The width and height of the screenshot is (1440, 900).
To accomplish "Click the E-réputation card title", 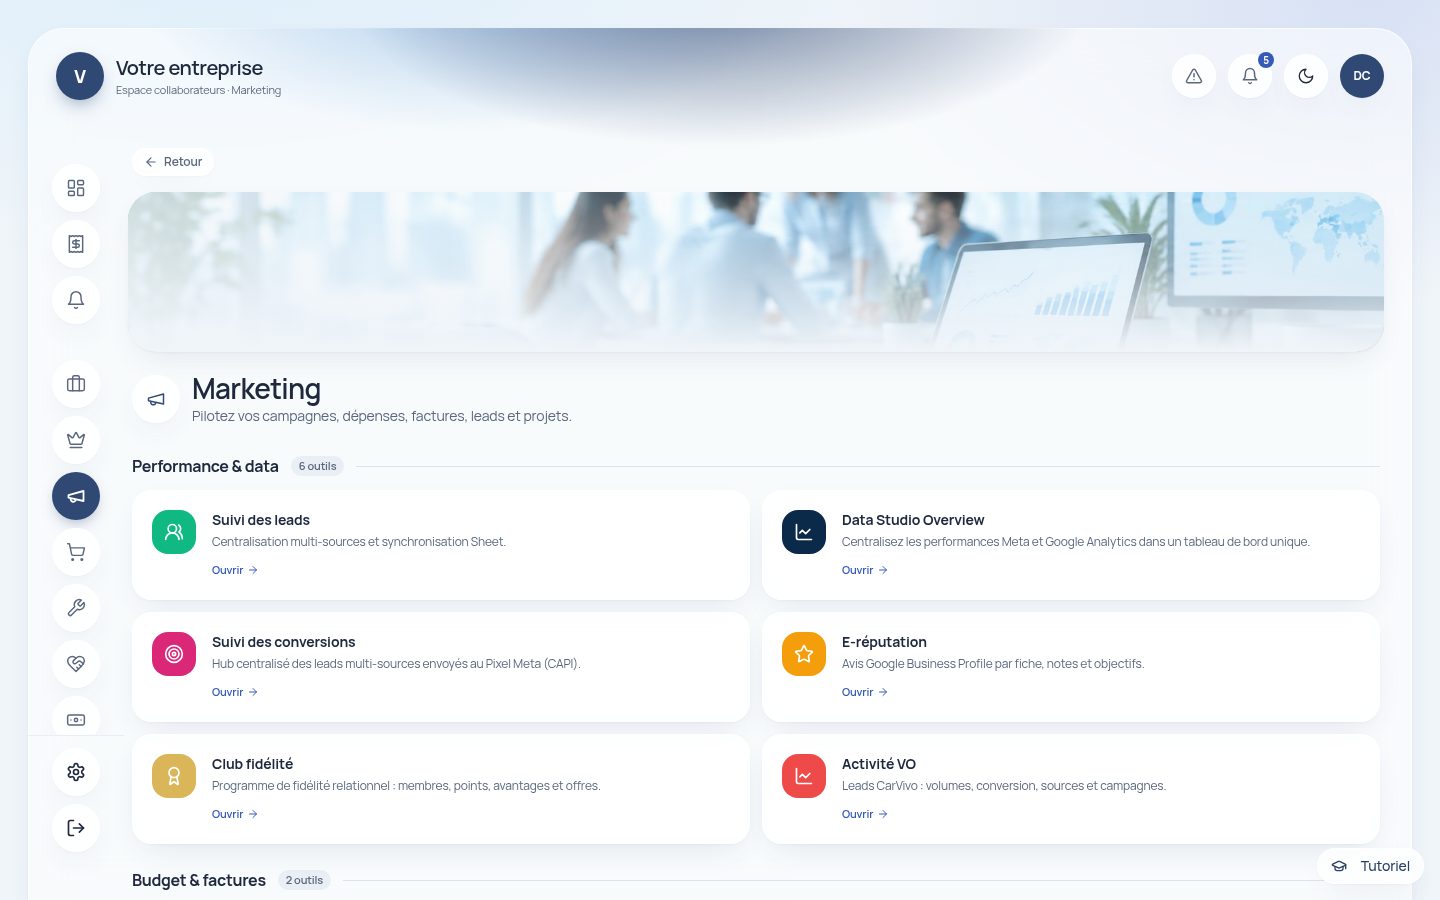I will click(x=884, y=642).
